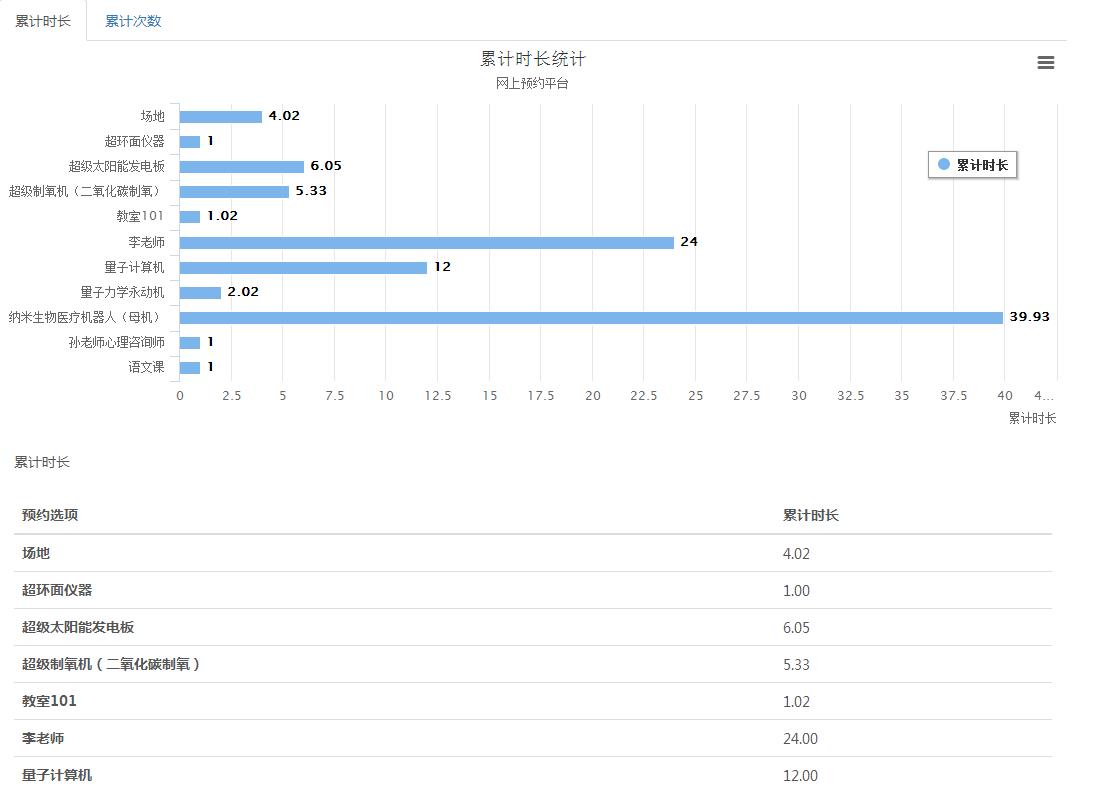The image size is (1101, 788).
Task: Click the 量子计算机 axis label
Action: pyautogui.click(x=134, y=268)
